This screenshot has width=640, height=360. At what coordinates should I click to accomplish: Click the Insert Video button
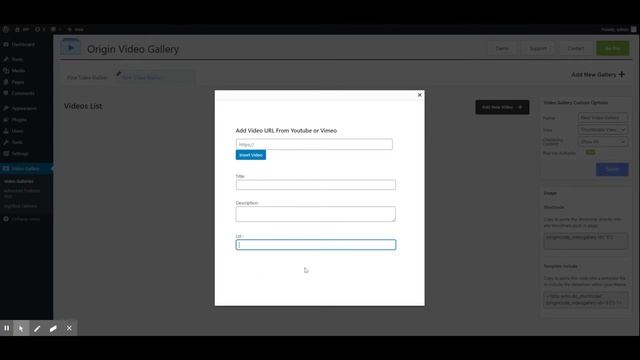tap(251, 155)
